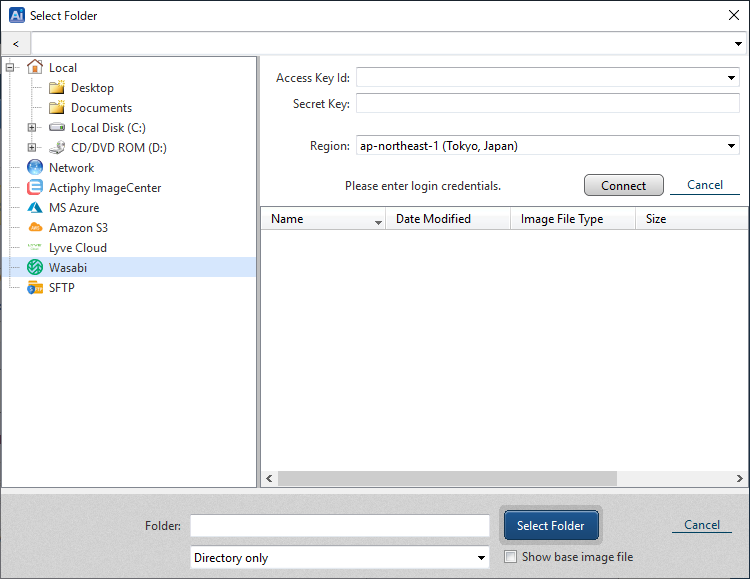750x579 pixels.
Task: Select the Actiphy ImageCenter icon
Action: [x=35, y=187]
